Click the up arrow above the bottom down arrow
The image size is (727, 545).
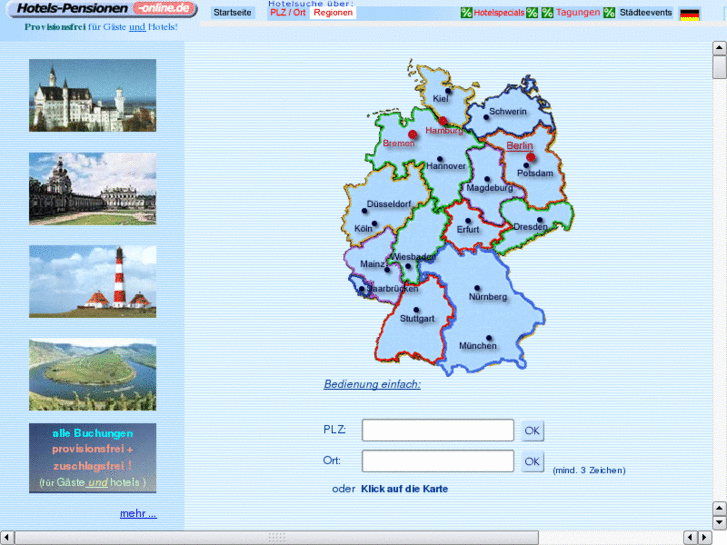719,509
